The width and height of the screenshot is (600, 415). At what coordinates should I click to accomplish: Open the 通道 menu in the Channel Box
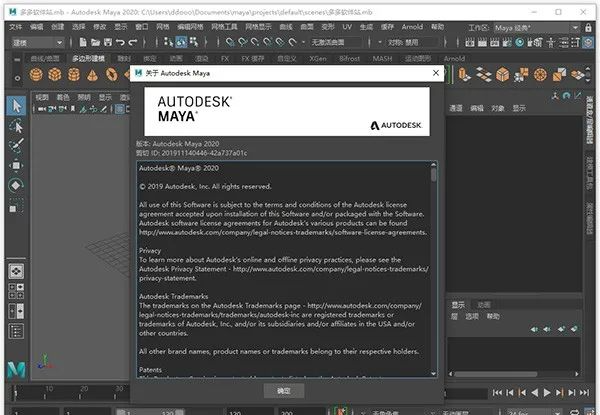coord(455,108)
